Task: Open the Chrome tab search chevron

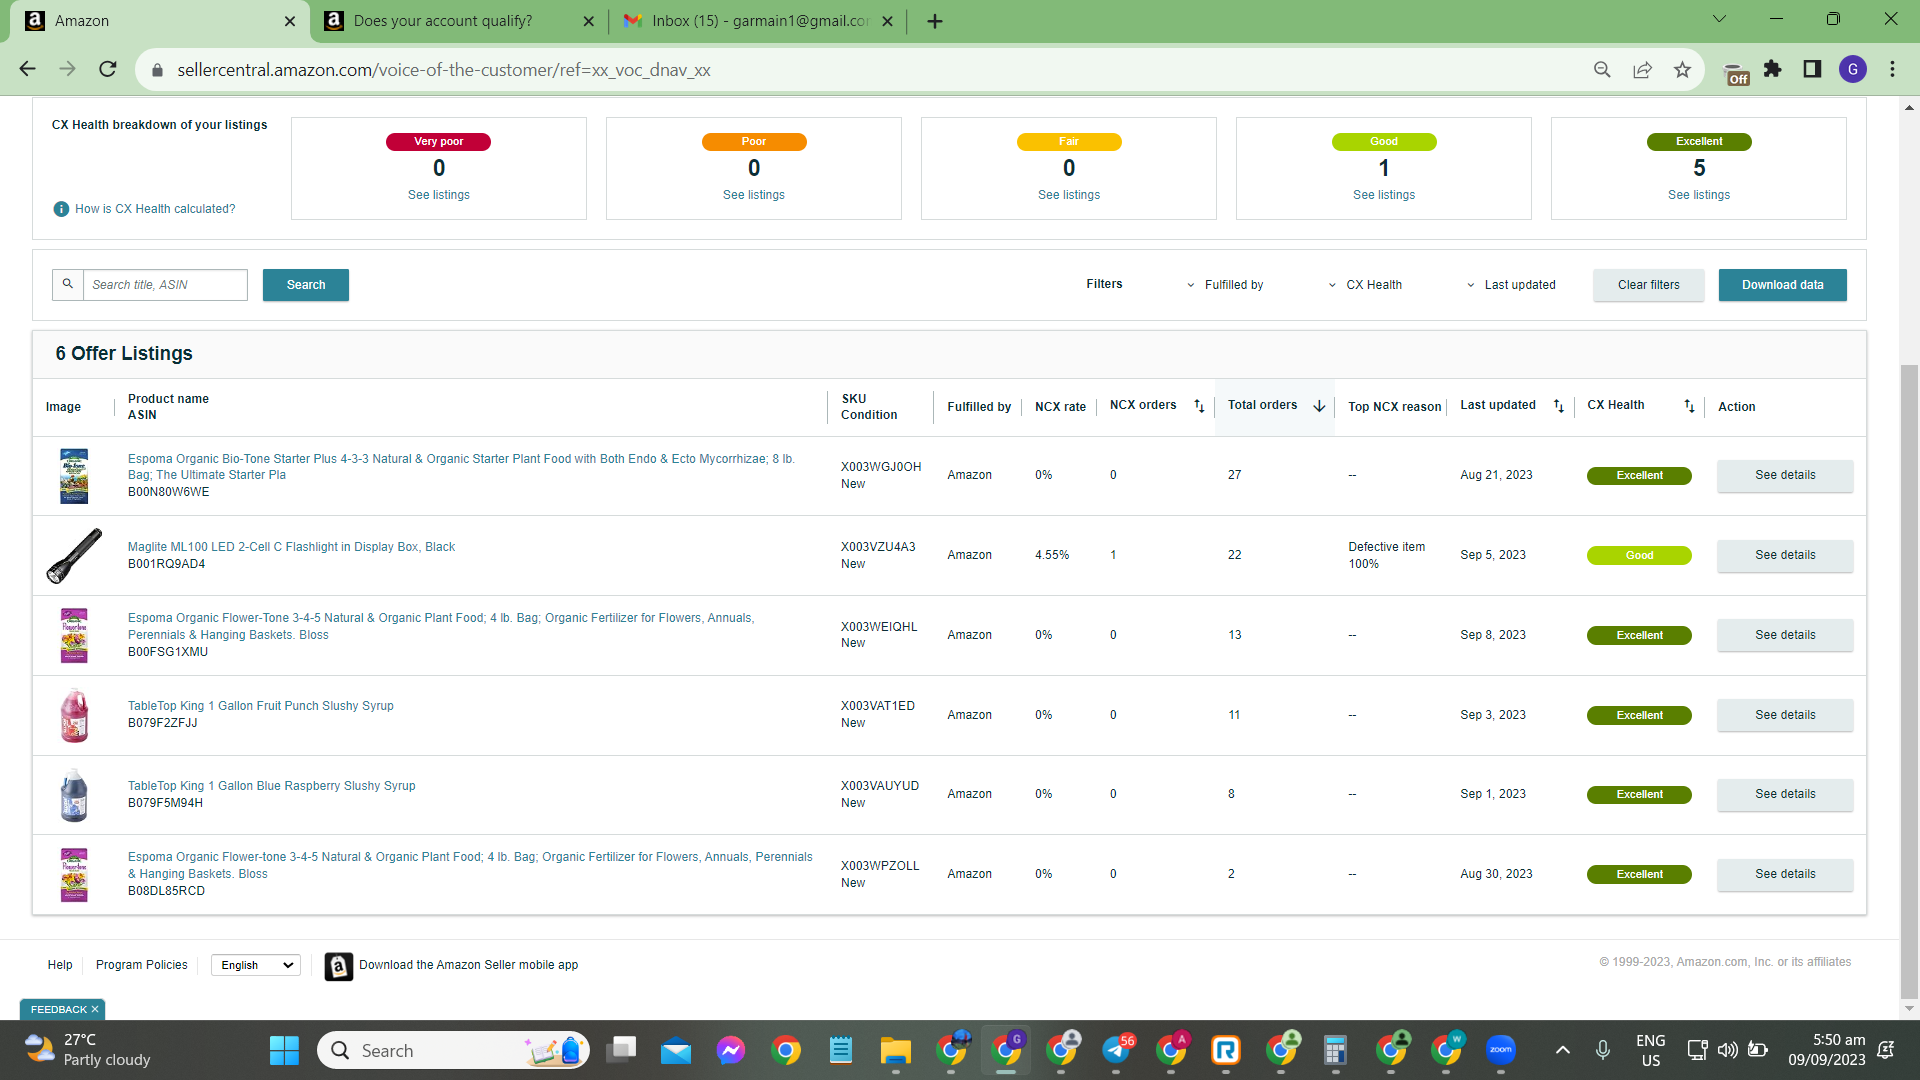Action: coord(1719,19)
